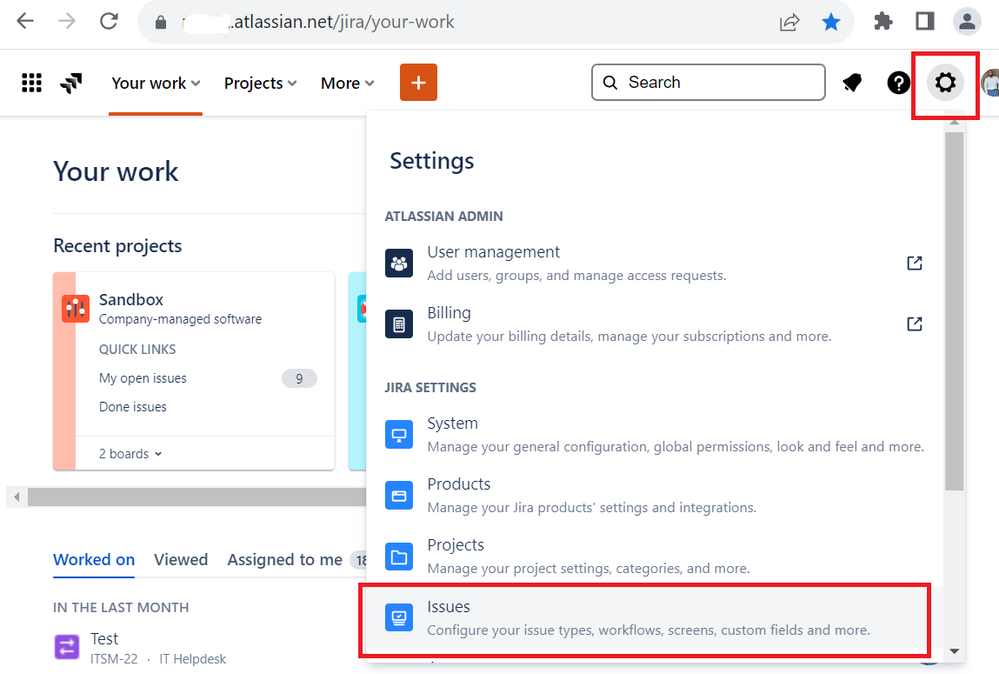Expand the Projects menu in navigation

260,83
